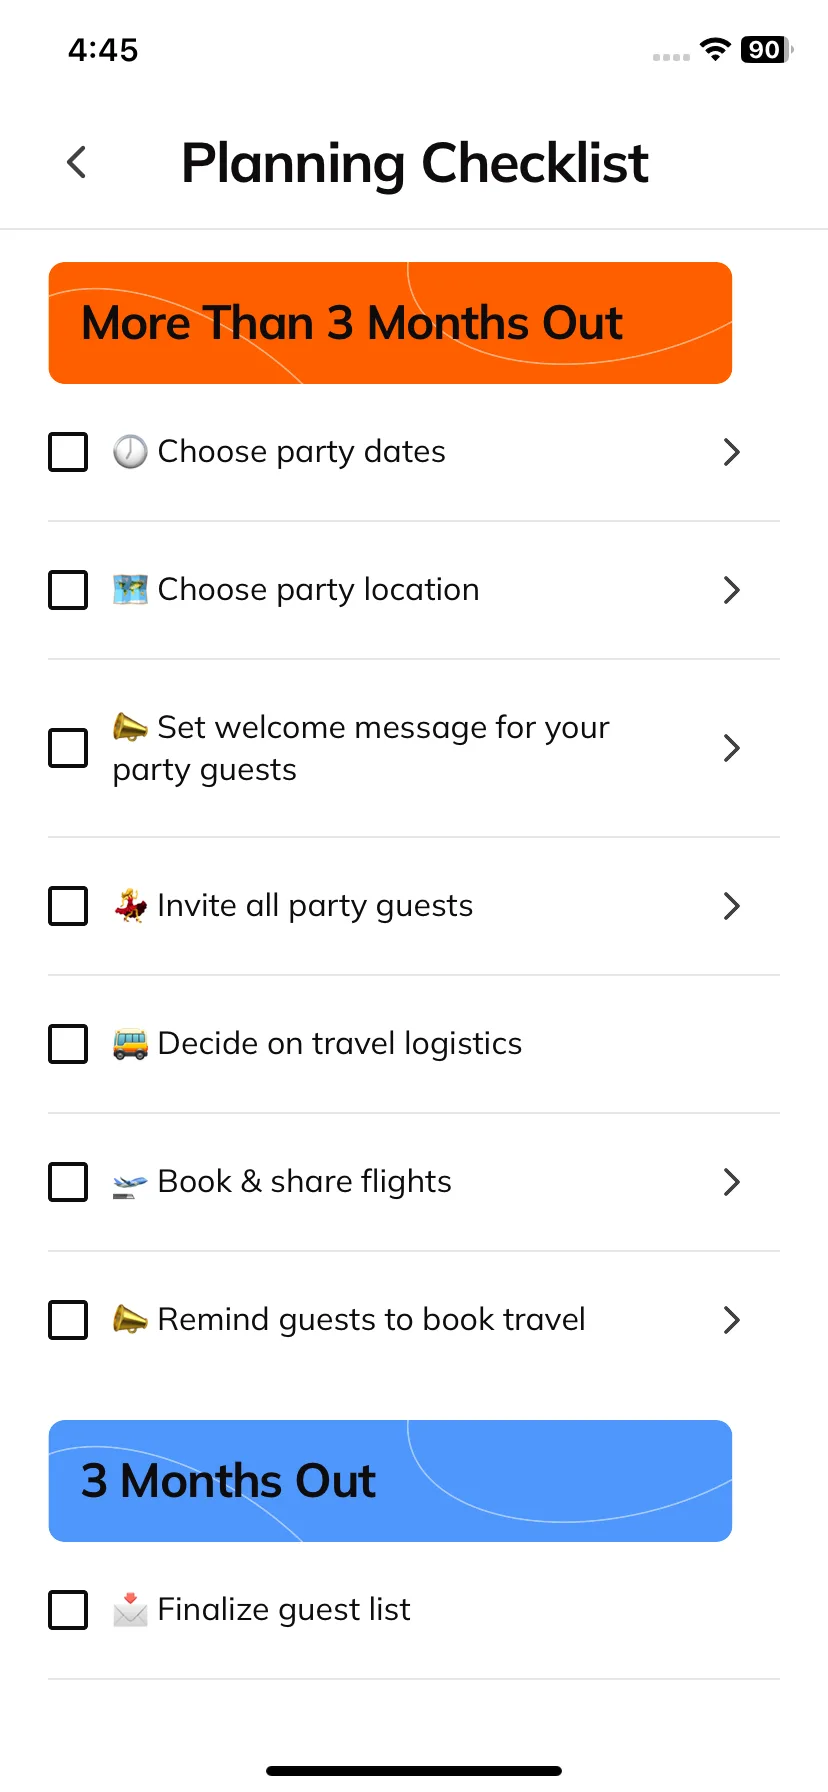This screenshot has height=1792, width=828.
Task: Select the 3 Months Out section header
Action: 390,1481
